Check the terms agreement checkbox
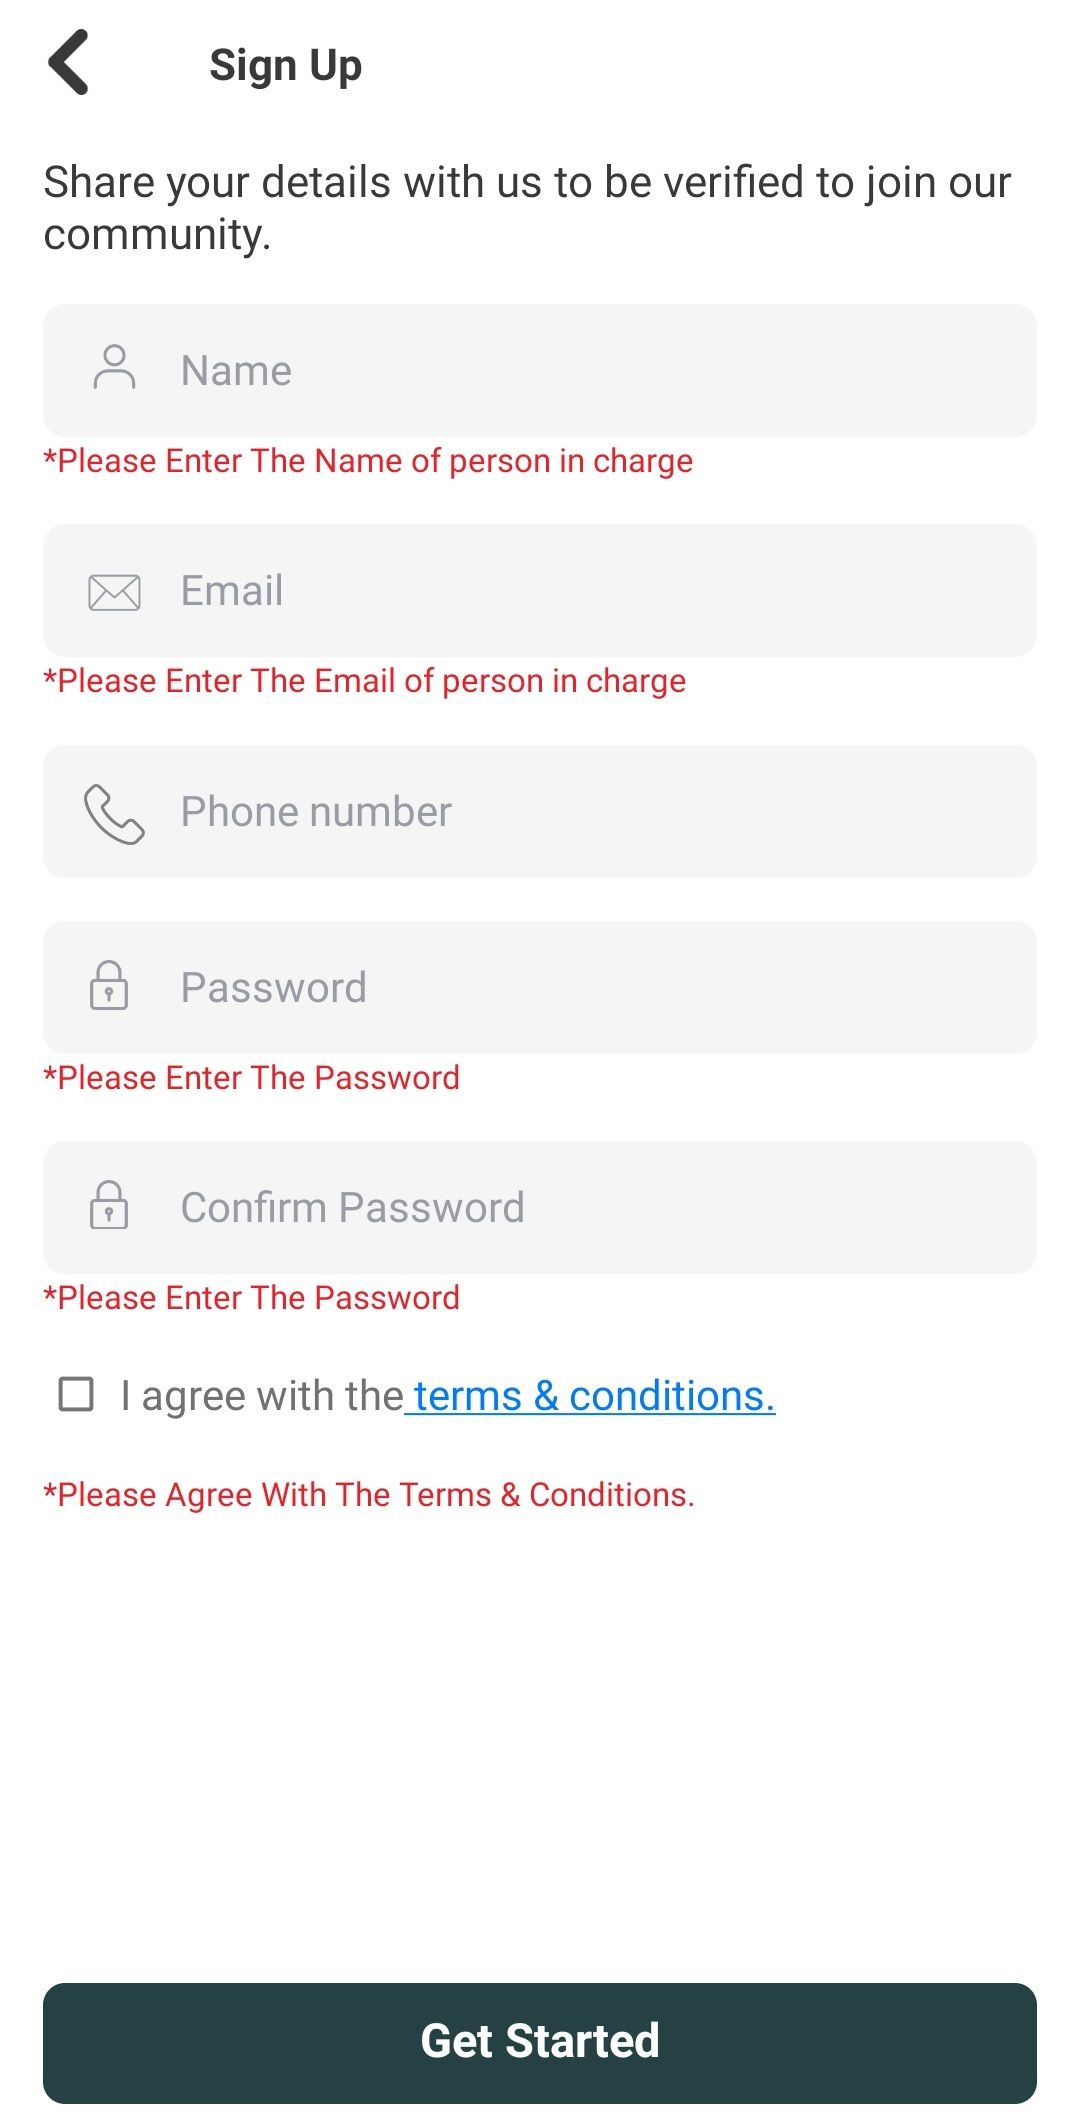This screenshot has height=2122, width=1080. coord(77,1394)
